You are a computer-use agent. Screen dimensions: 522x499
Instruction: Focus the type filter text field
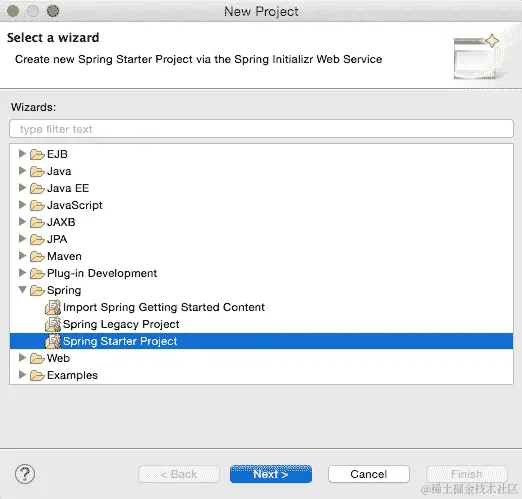(x=261, y=129)
